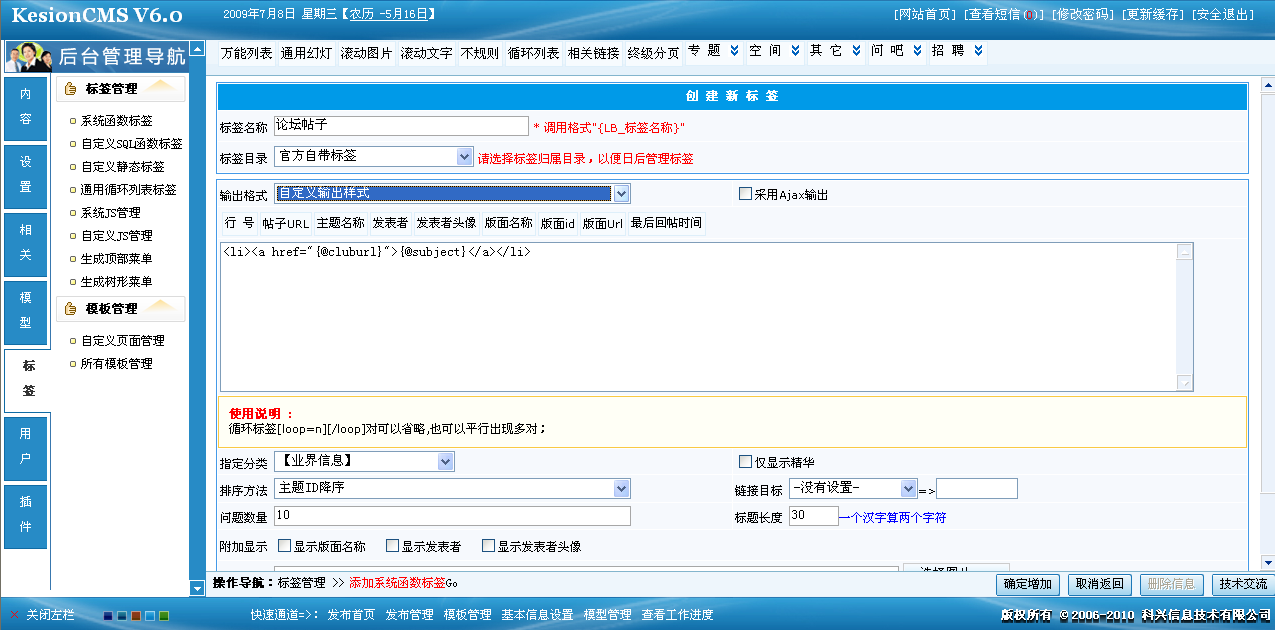This screenshot has height=630, width=1275.
Task: Click the double chevron next to 专题
Action: pyautogui.click(x=735, y=51)
